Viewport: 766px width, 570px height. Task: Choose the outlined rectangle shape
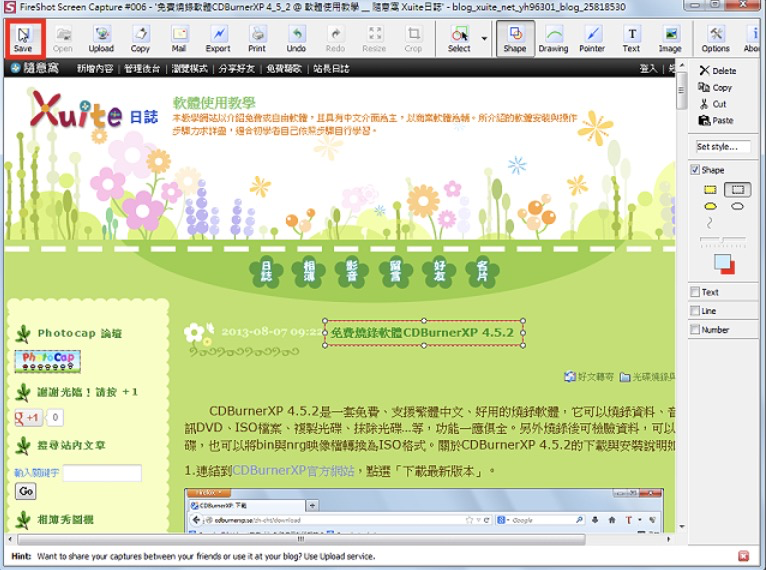click(x=738, y=190)
